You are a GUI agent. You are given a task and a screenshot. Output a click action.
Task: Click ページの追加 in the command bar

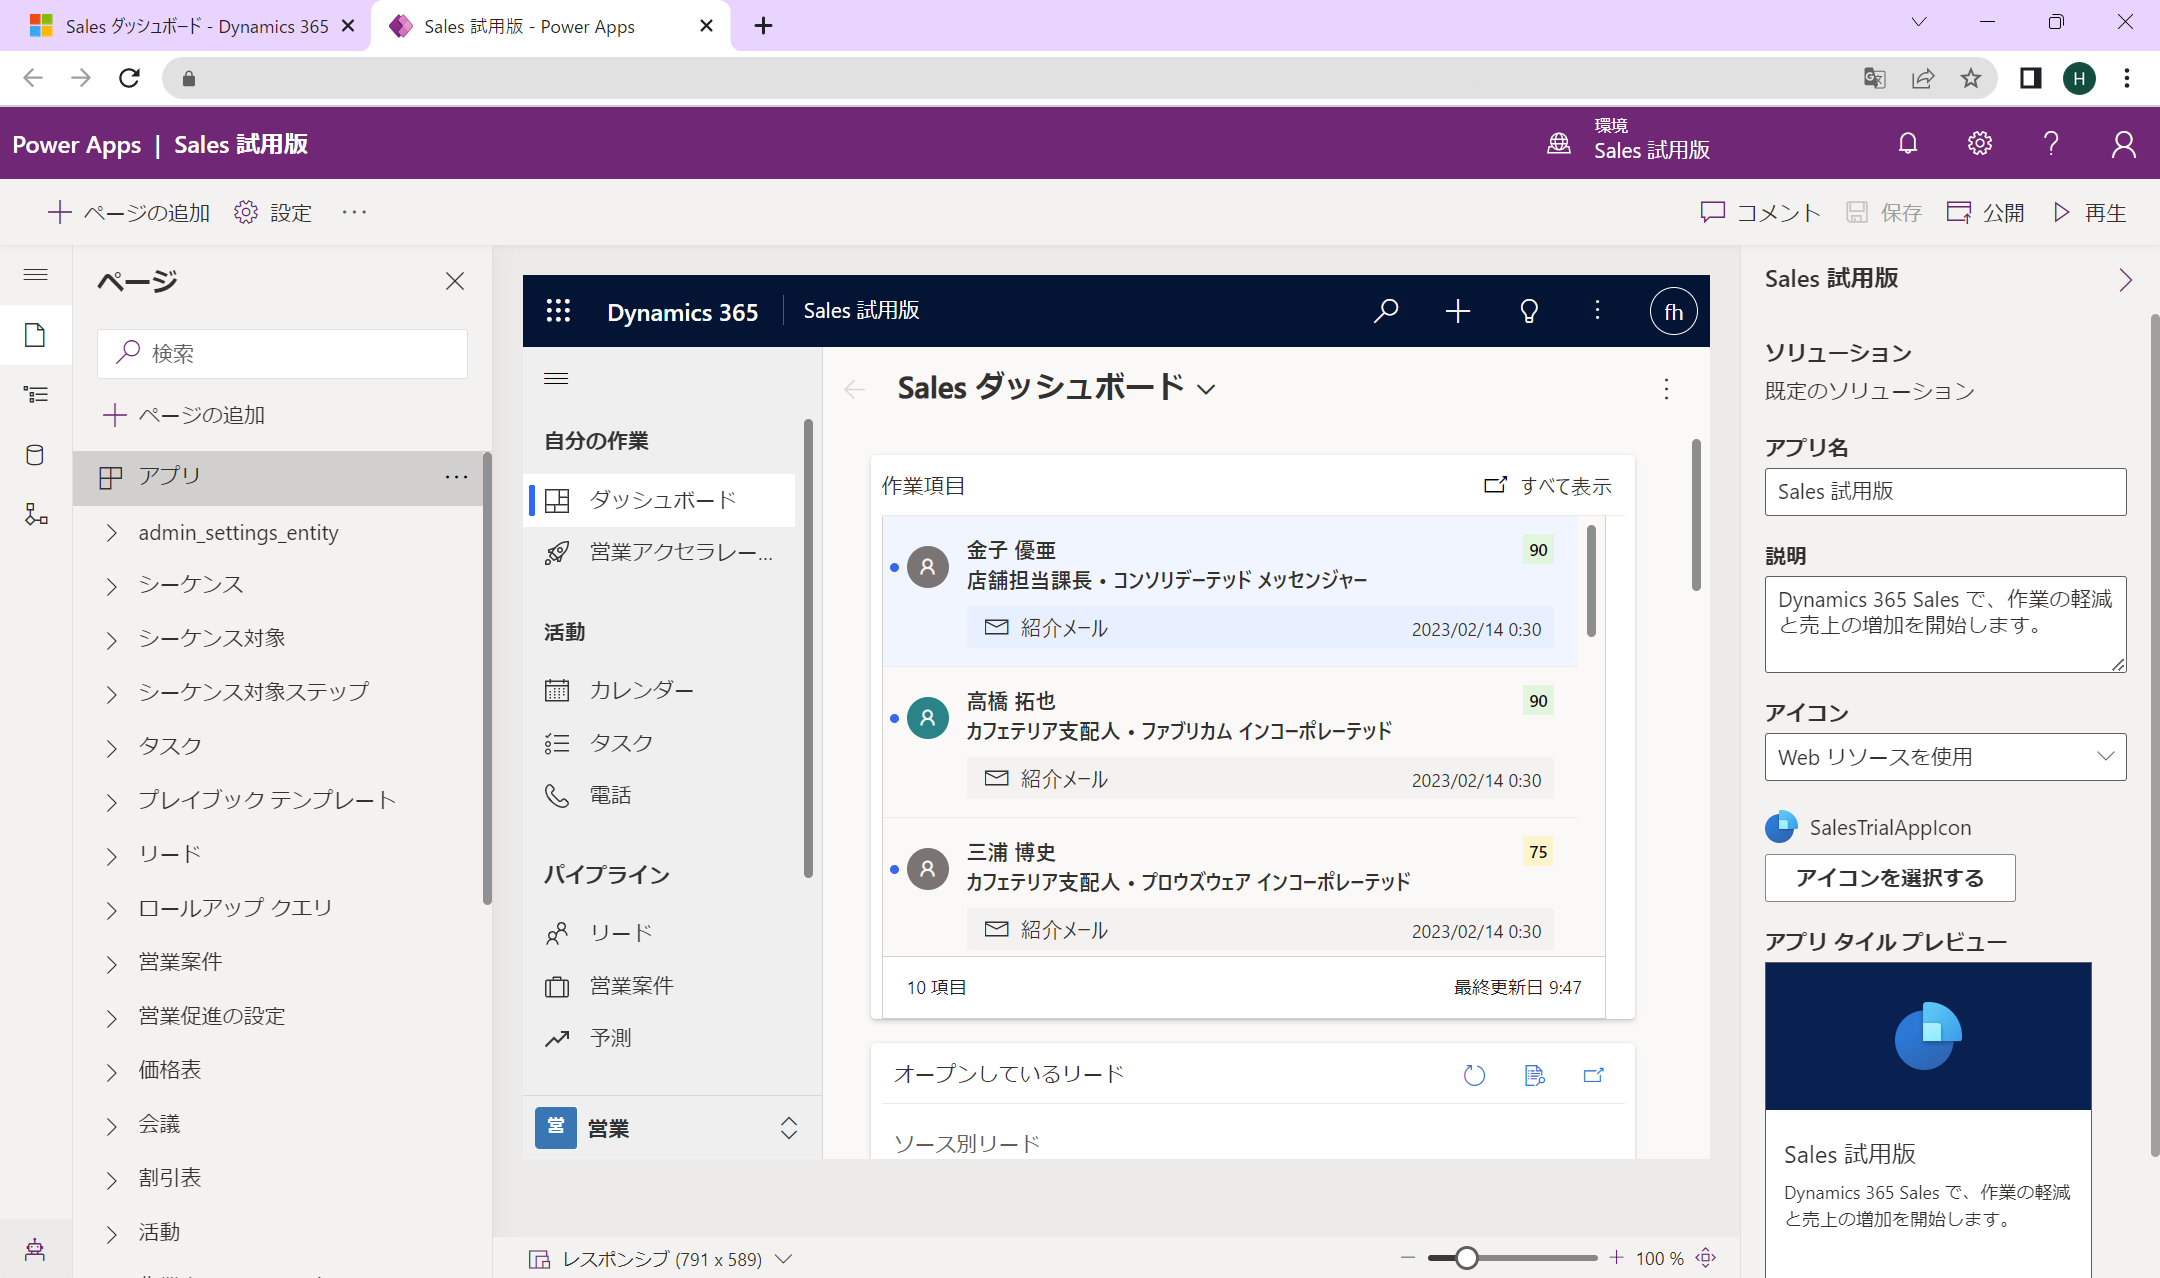pyautogui.click(x=129, y=212)
